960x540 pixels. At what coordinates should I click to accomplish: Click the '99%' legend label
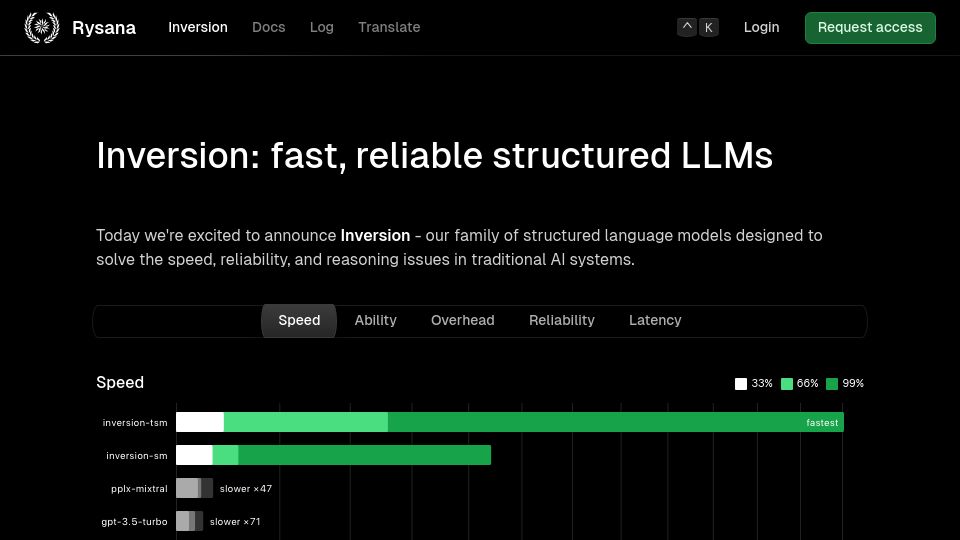(x=853, y=383)
